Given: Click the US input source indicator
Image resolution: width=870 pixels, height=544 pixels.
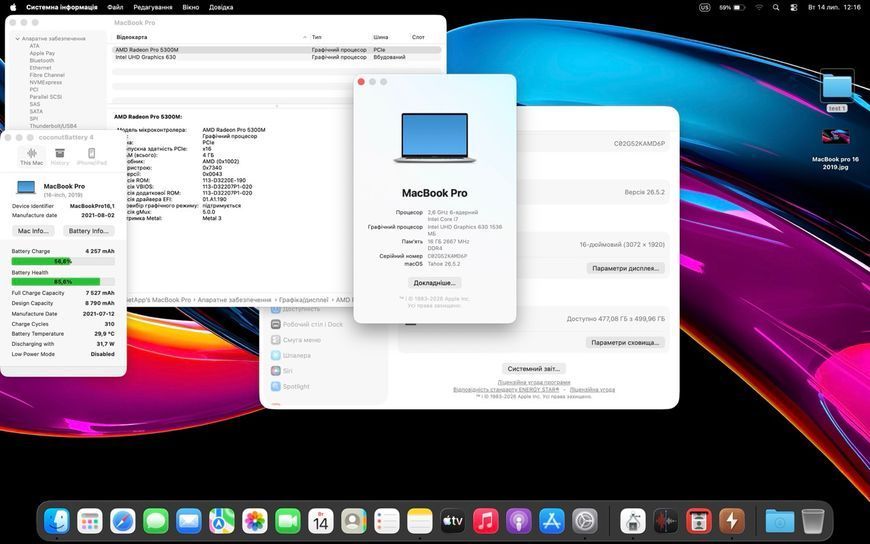Looking at the screenshot, I should pos(705,7).
